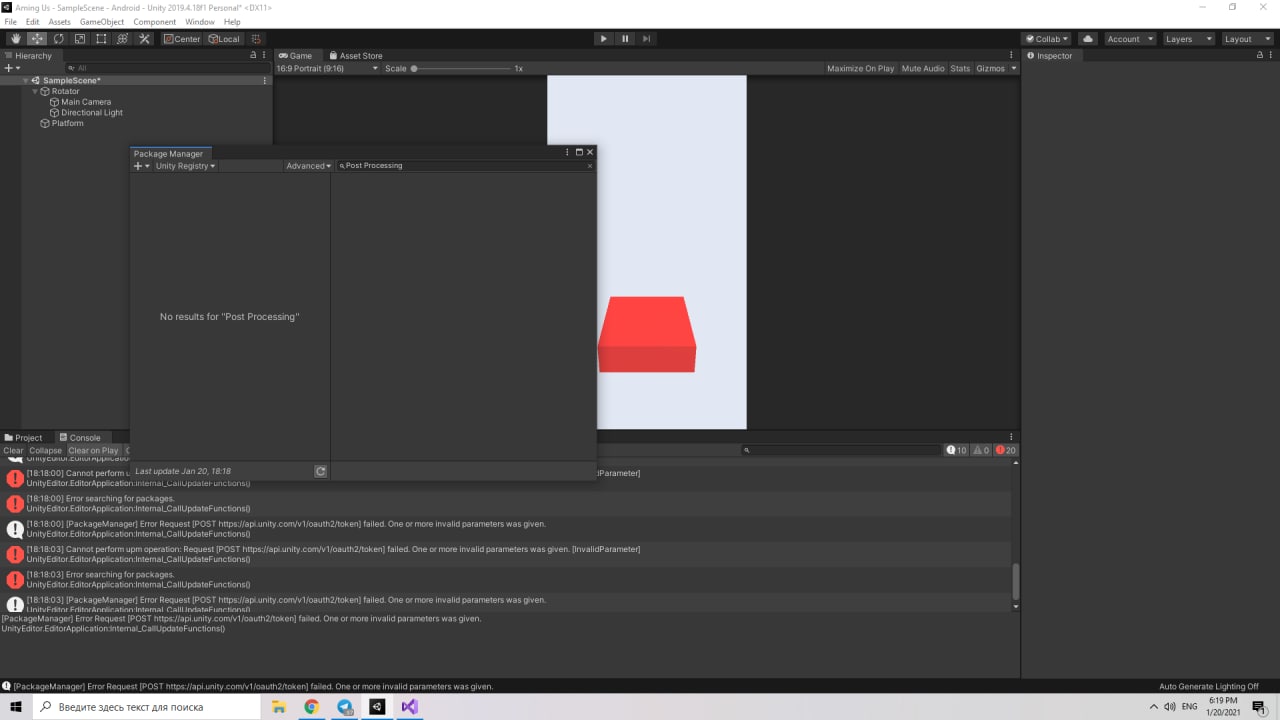Image resolution: width=1280 pixels, height=720 pixels.
Task: Toggle console warning messages filter showing 0
Action: pos(981,450)
